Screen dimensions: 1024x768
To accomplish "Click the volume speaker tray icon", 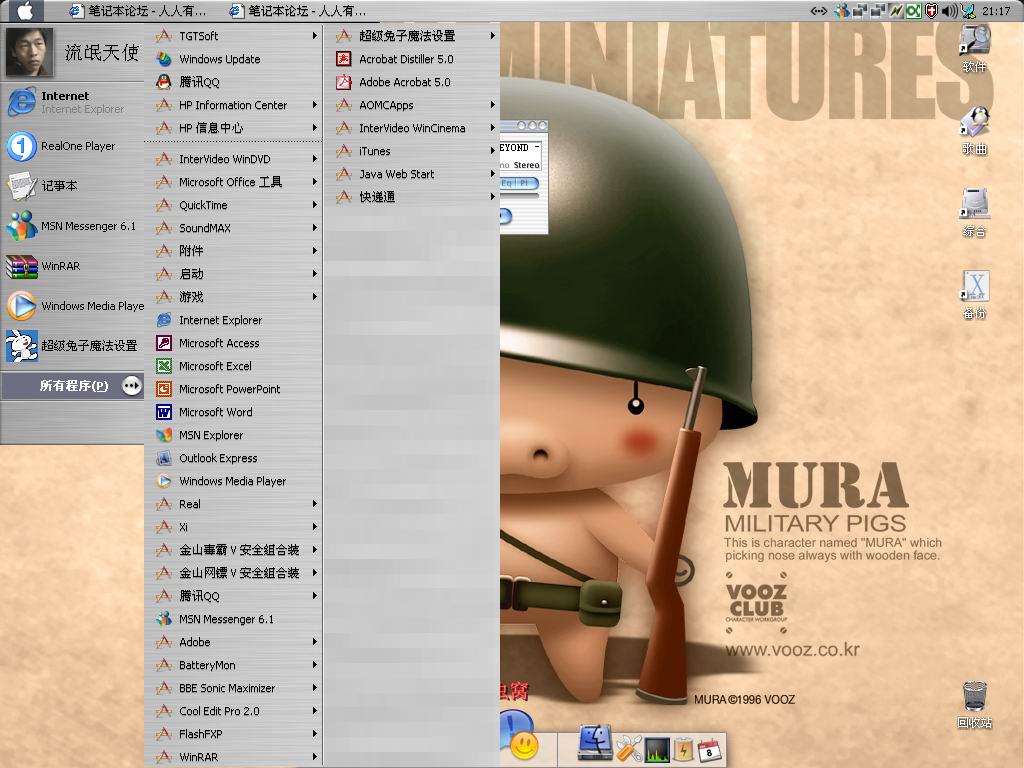I will 950,10.
